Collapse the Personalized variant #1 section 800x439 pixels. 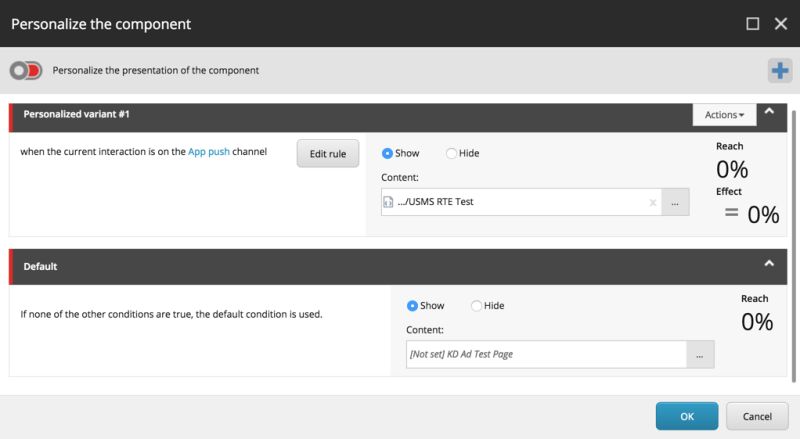[x=769, y=111]
